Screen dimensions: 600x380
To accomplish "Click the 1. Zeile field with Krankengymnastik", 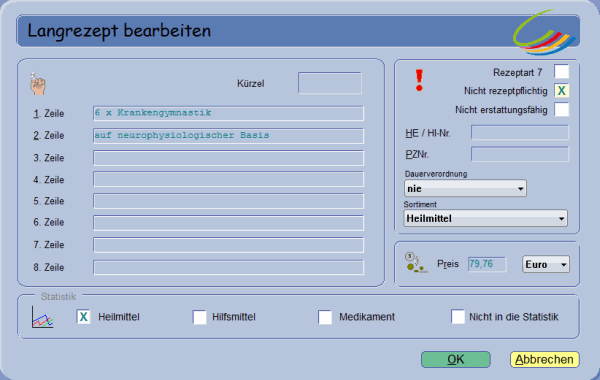I will tap(228, 113).
